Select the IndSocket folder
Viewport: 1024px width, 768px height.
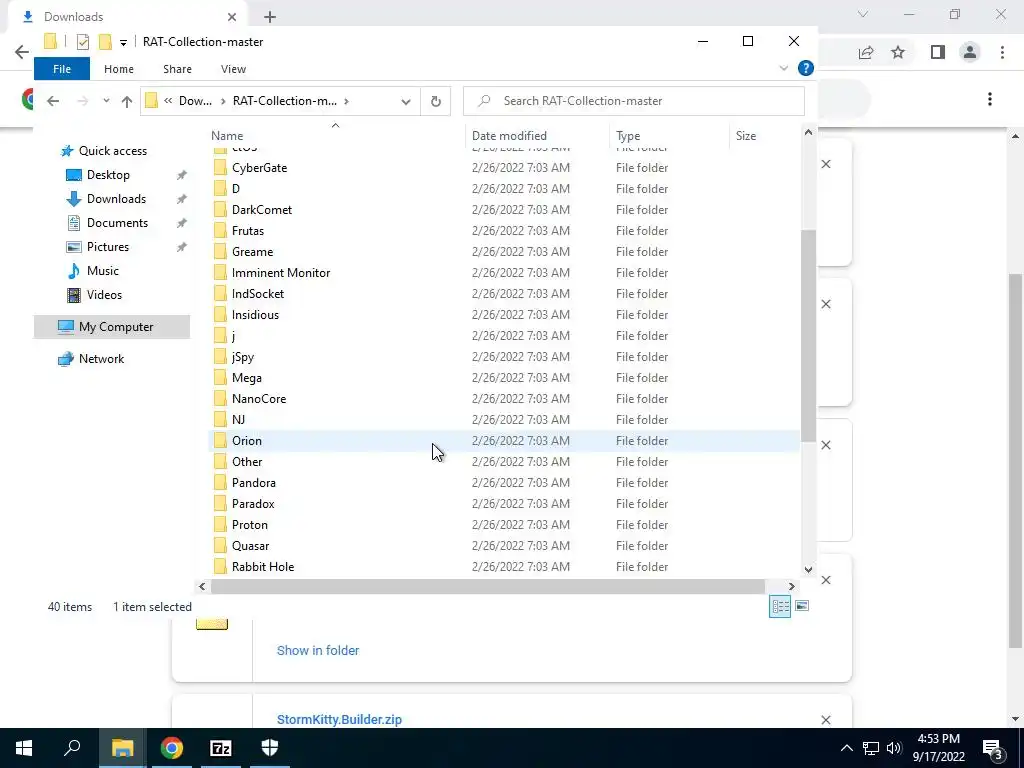[x=257, y=294]
